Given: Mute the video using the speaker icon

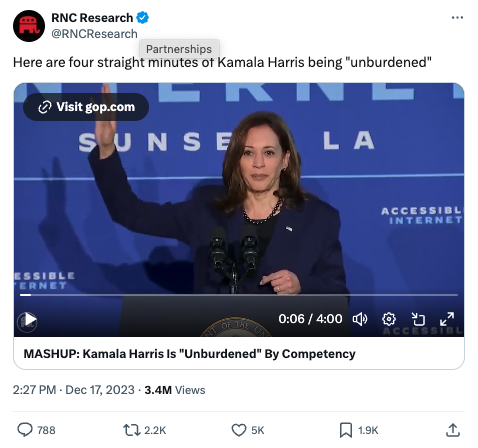Looking at the screenshot, I should 360,319.
